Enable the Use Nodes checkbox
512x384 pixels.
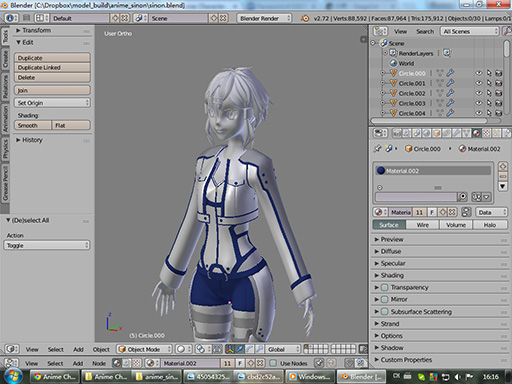[273, 363]
